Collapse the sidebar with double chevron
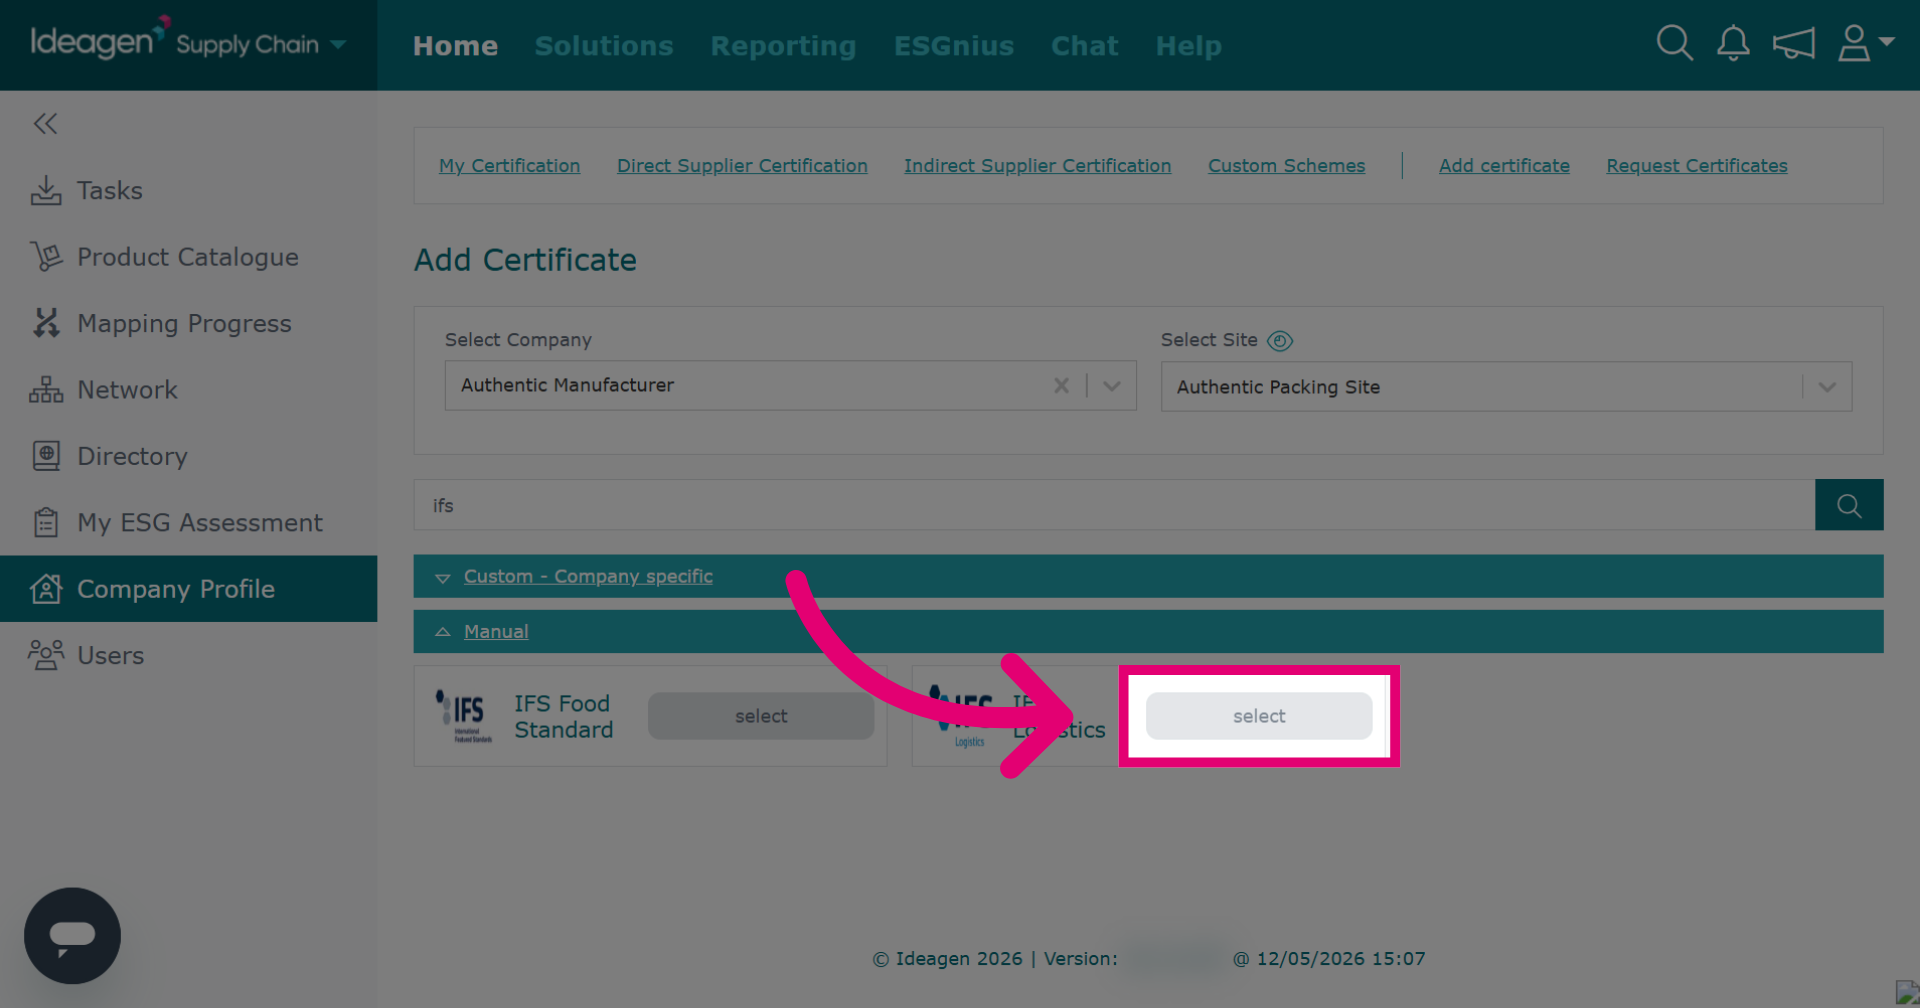The image size is (1920, 1008). (45, 123)
